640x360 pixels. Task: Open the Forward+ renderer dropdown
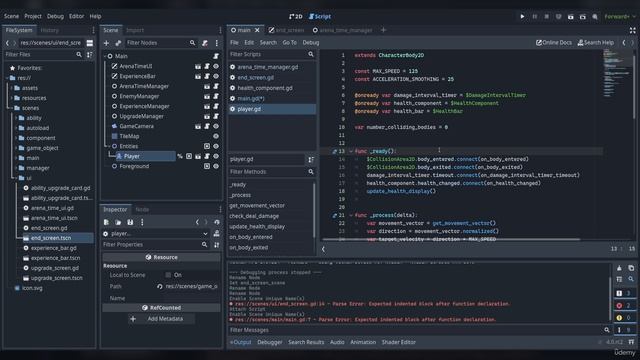[620, 17]
